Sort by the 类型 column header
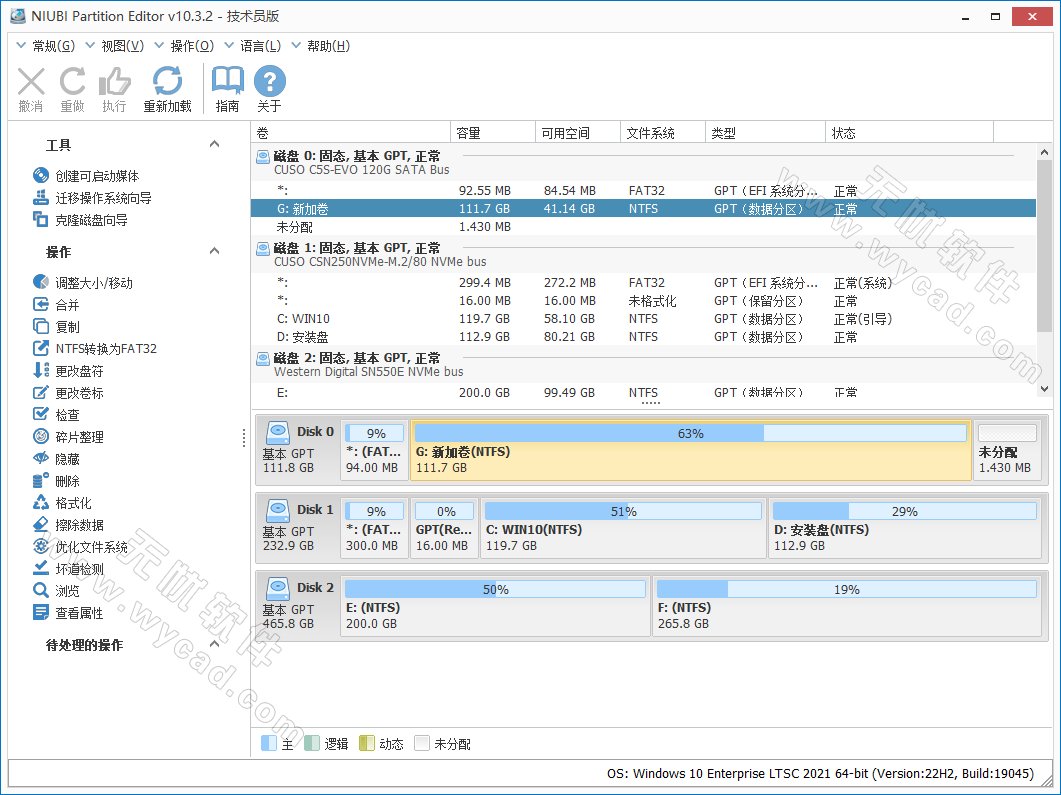The width and height of the screenshot is (1061, 795). 765,133
